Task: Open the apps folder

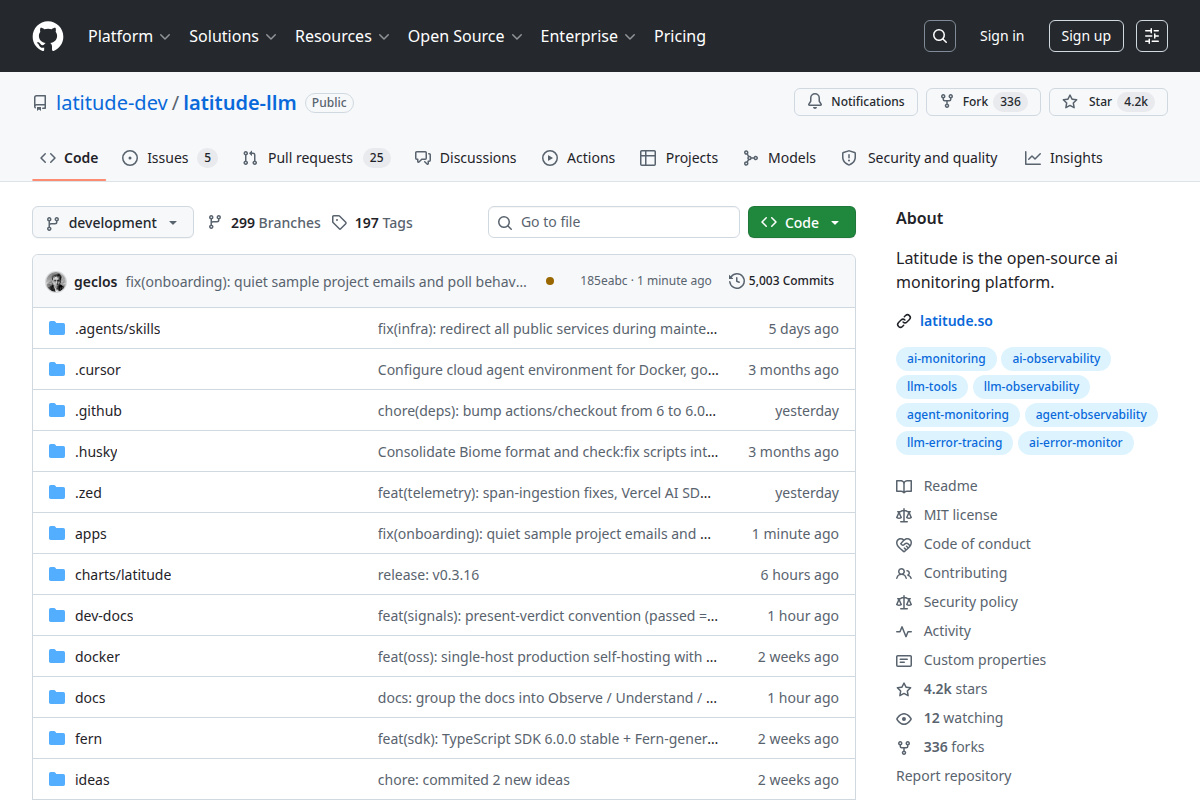Action: click(x=91, y=534)
